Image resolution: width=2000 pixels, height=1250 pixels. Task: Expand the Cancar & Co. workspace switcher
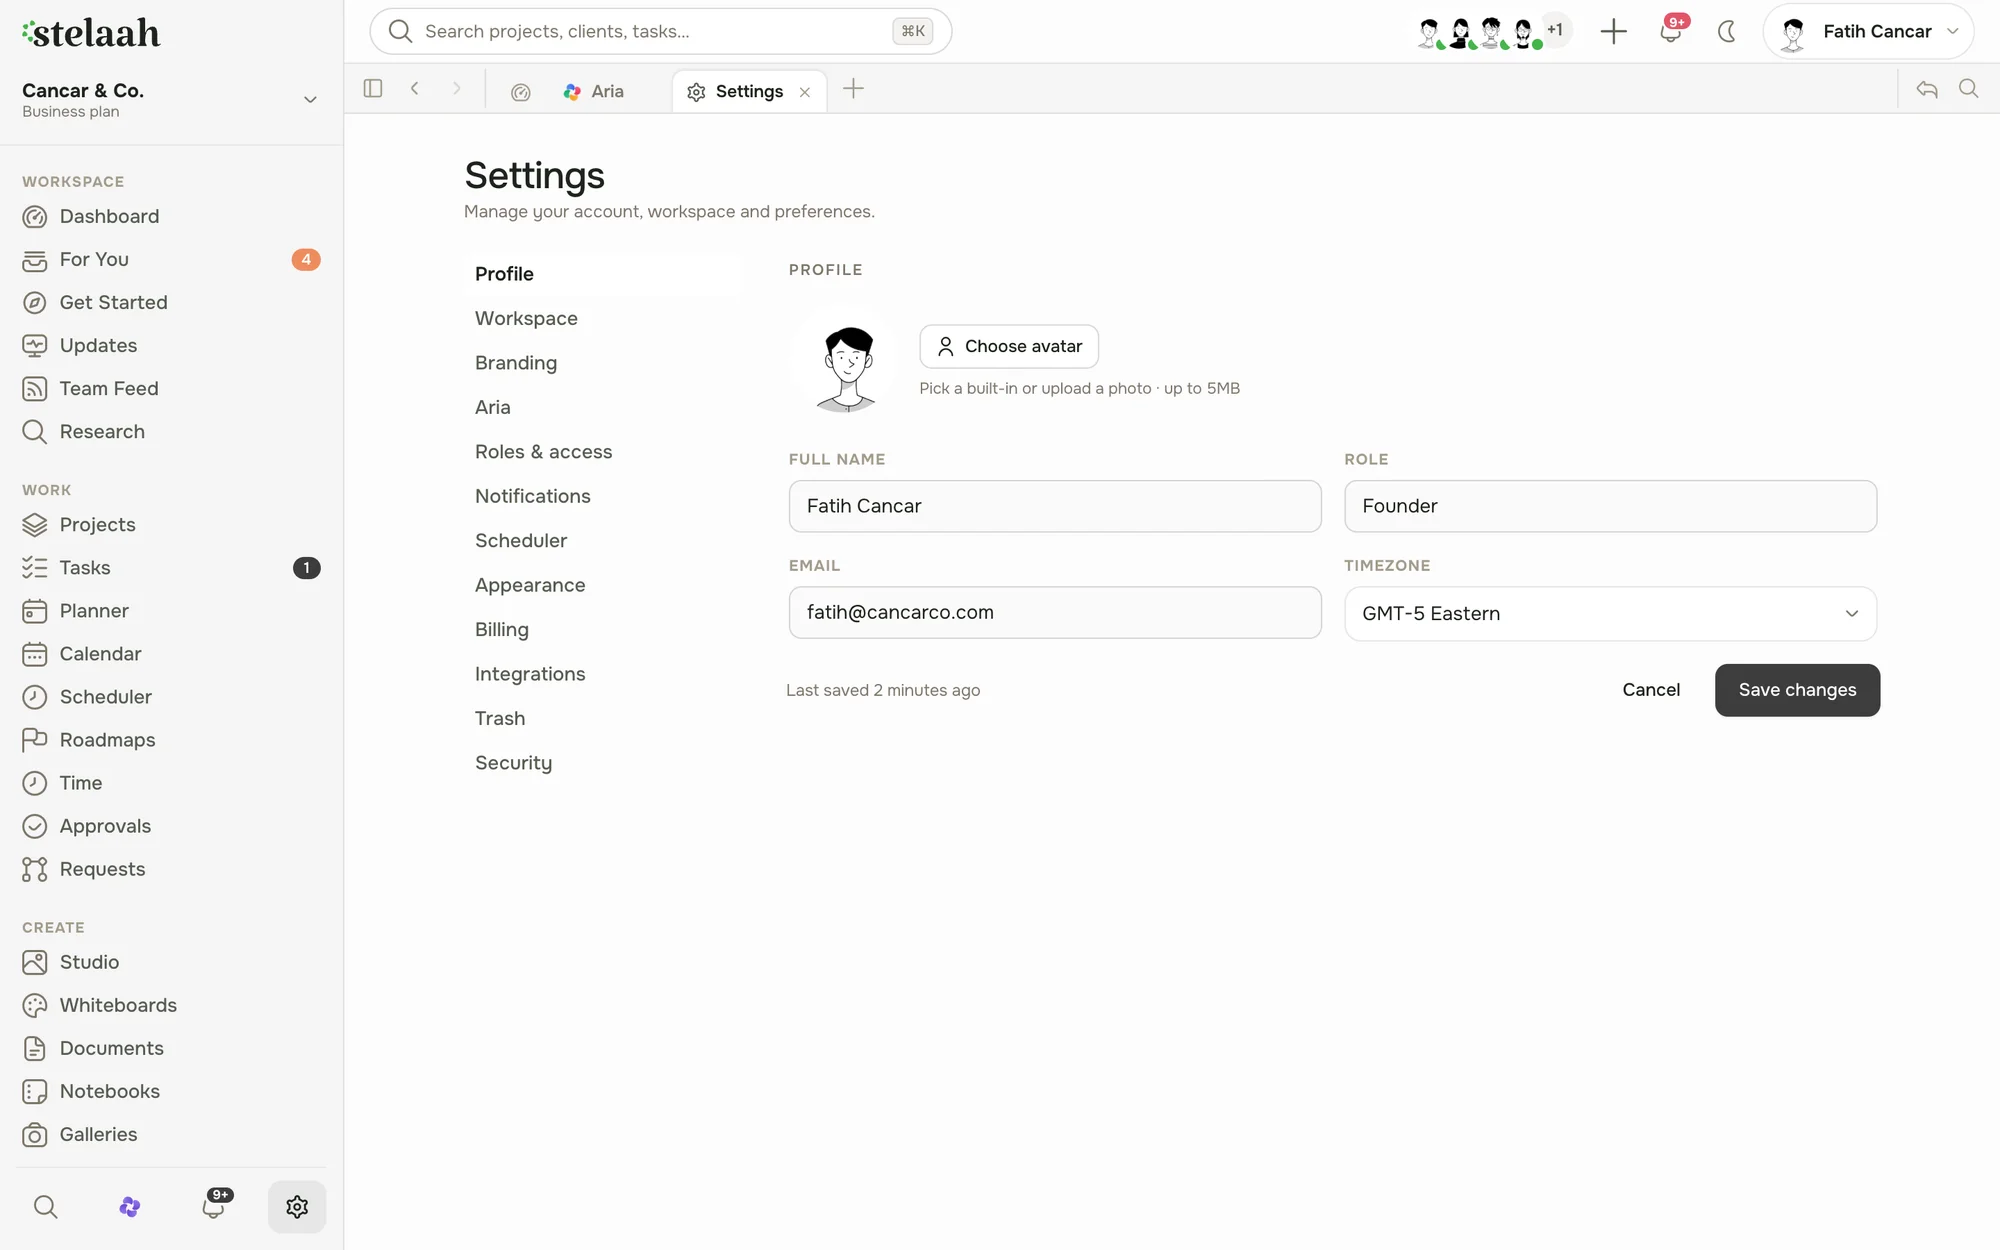tap(170, 99)
